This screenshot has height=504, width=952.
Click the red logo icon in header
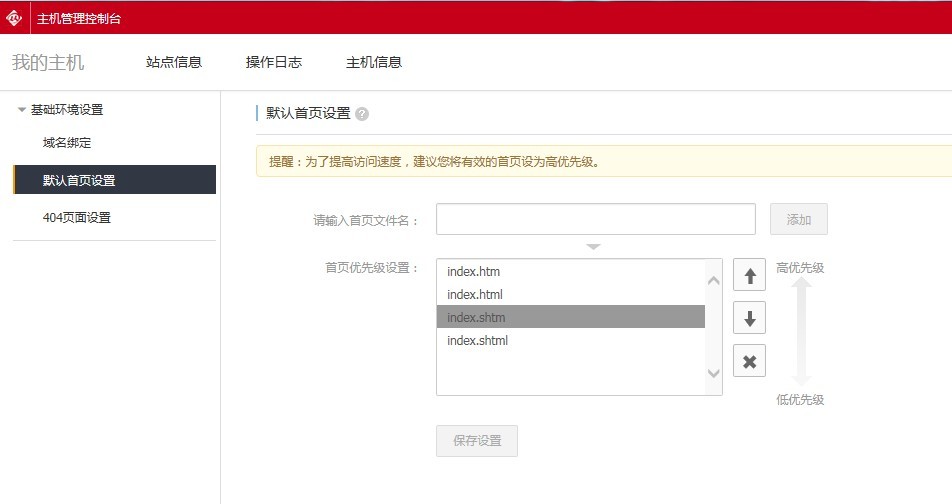[14, 18]
